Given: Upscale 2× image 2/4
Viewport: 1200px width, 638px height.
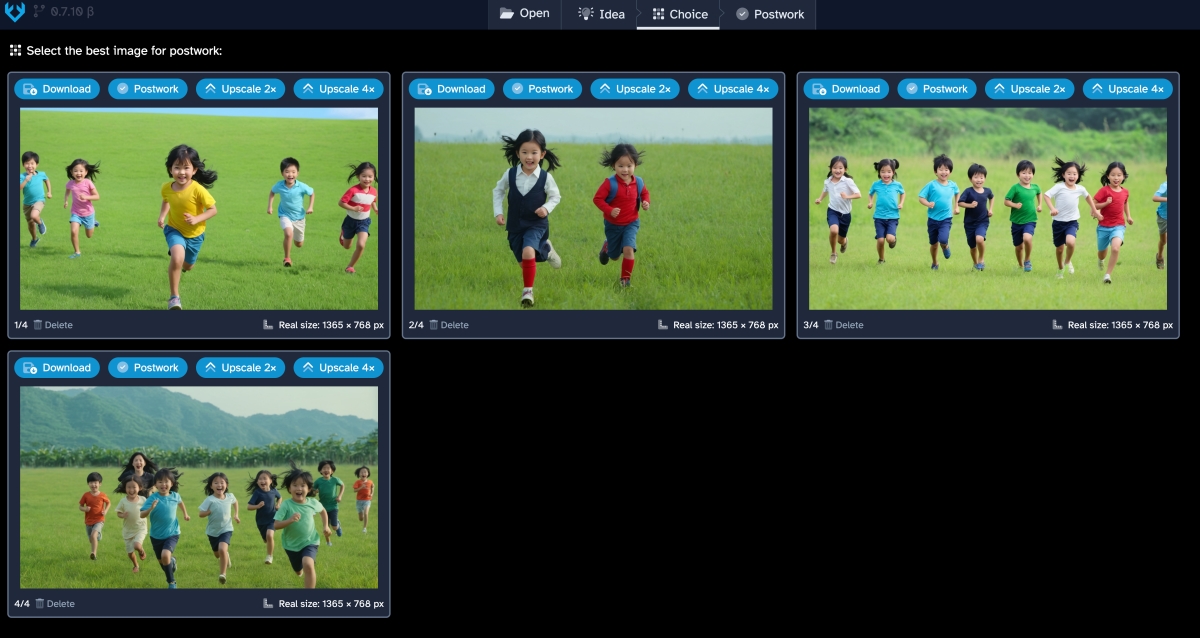Looking at the screenshot, I should (x=635, y=89).
